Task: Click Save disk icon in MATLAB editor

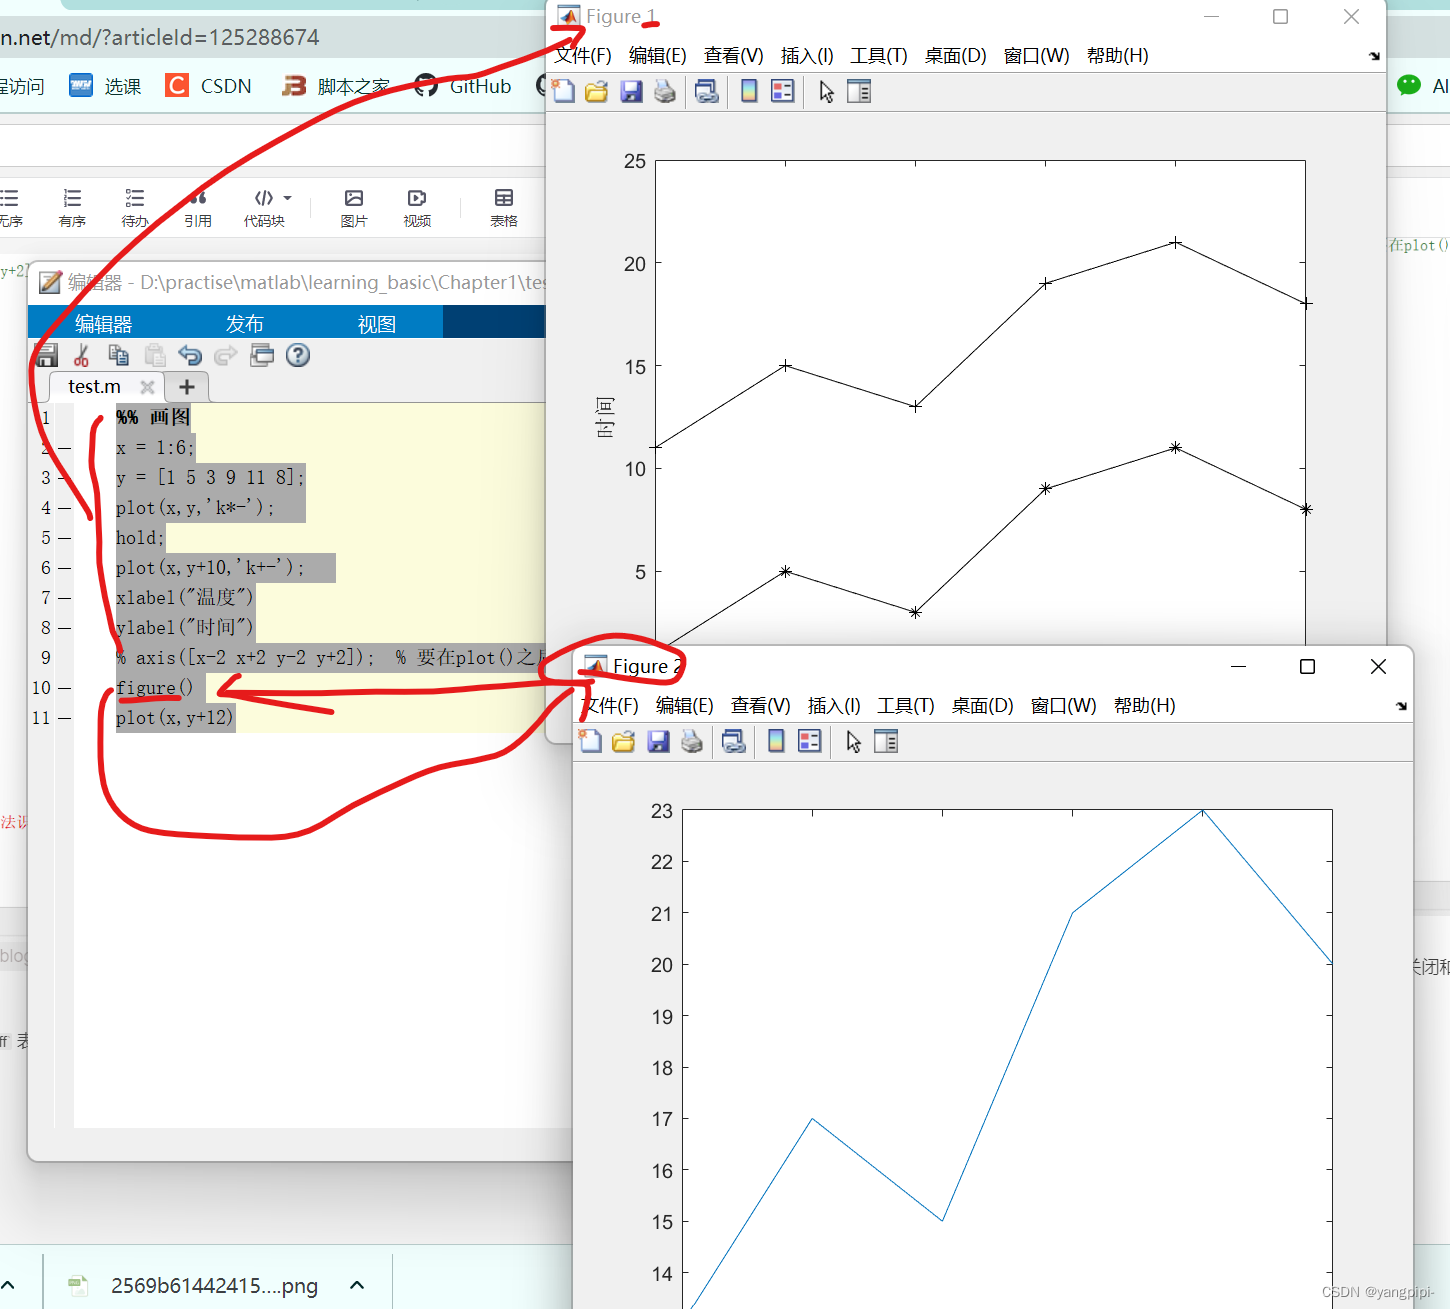Action: click(46, 355)
